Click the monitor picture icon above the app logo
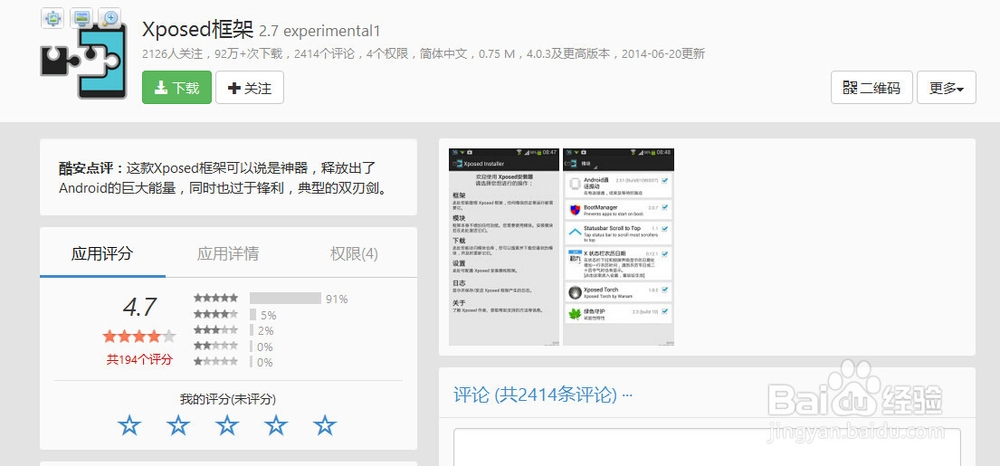The width and height of the screenshot is (1000, 466). pos(82,18)
